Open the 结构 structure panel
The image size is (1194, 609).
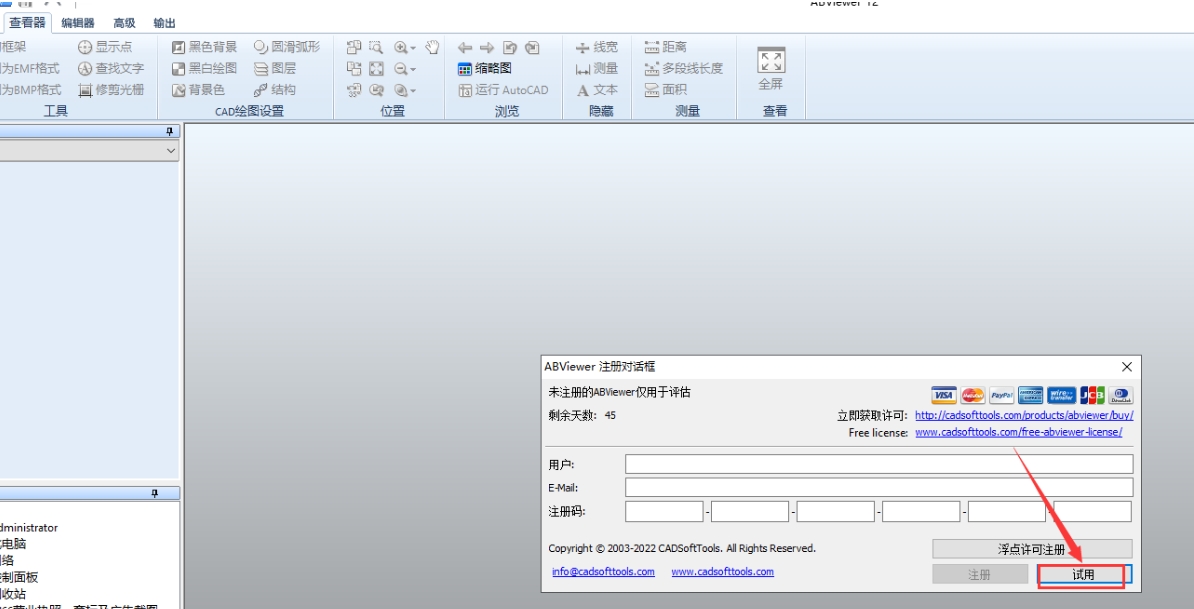tap(275, 90)
